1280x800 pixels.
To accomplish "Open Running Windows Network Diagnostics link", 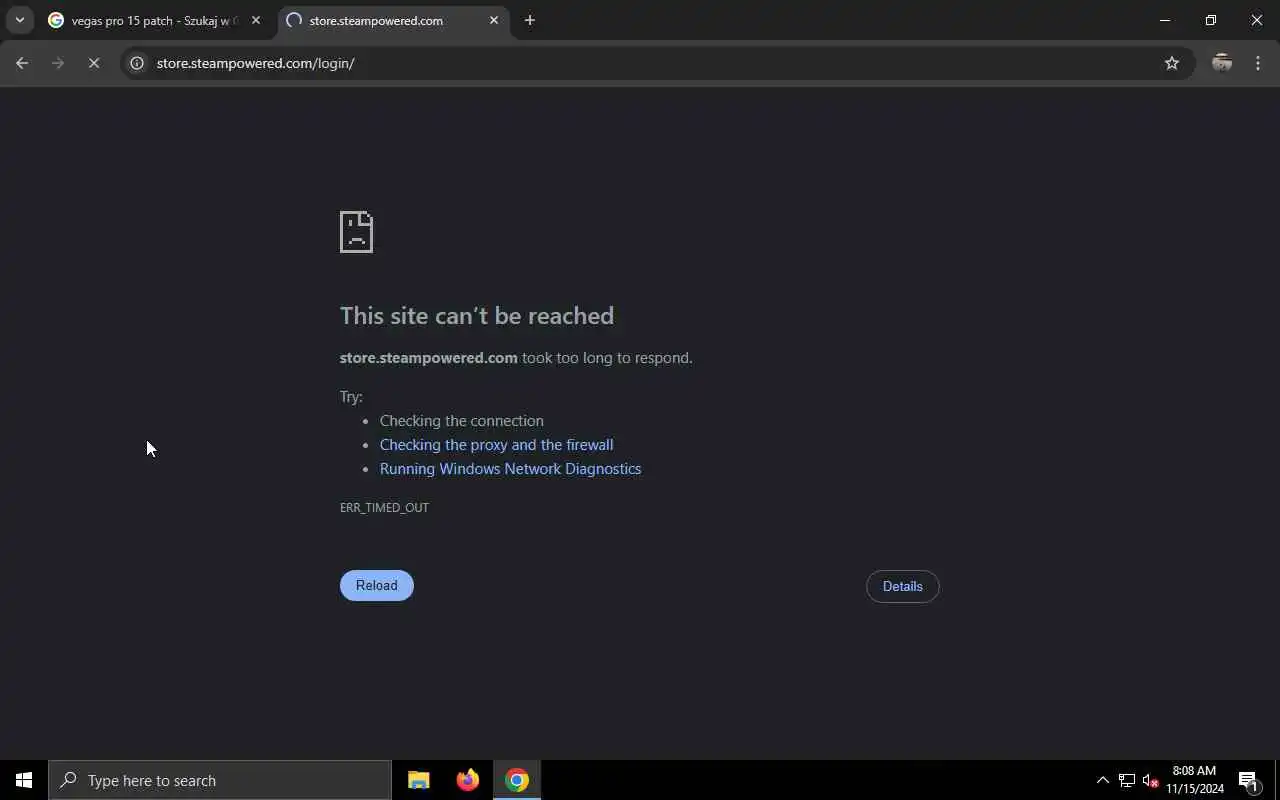I will (x=511, y=469).
